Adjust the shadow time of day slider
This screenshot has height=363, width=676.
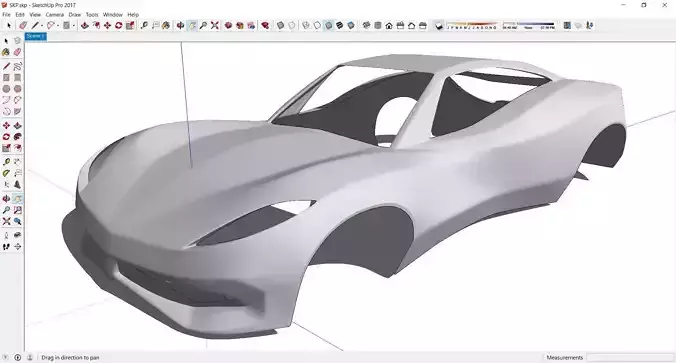click(x=529, y=26)
